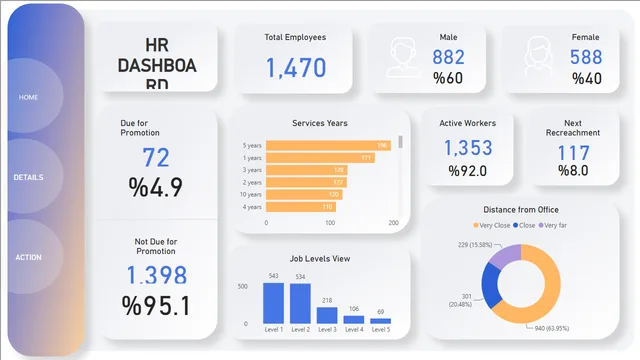
Task: Click the 543 label above Level 1
Action: (x=273, y=276)
